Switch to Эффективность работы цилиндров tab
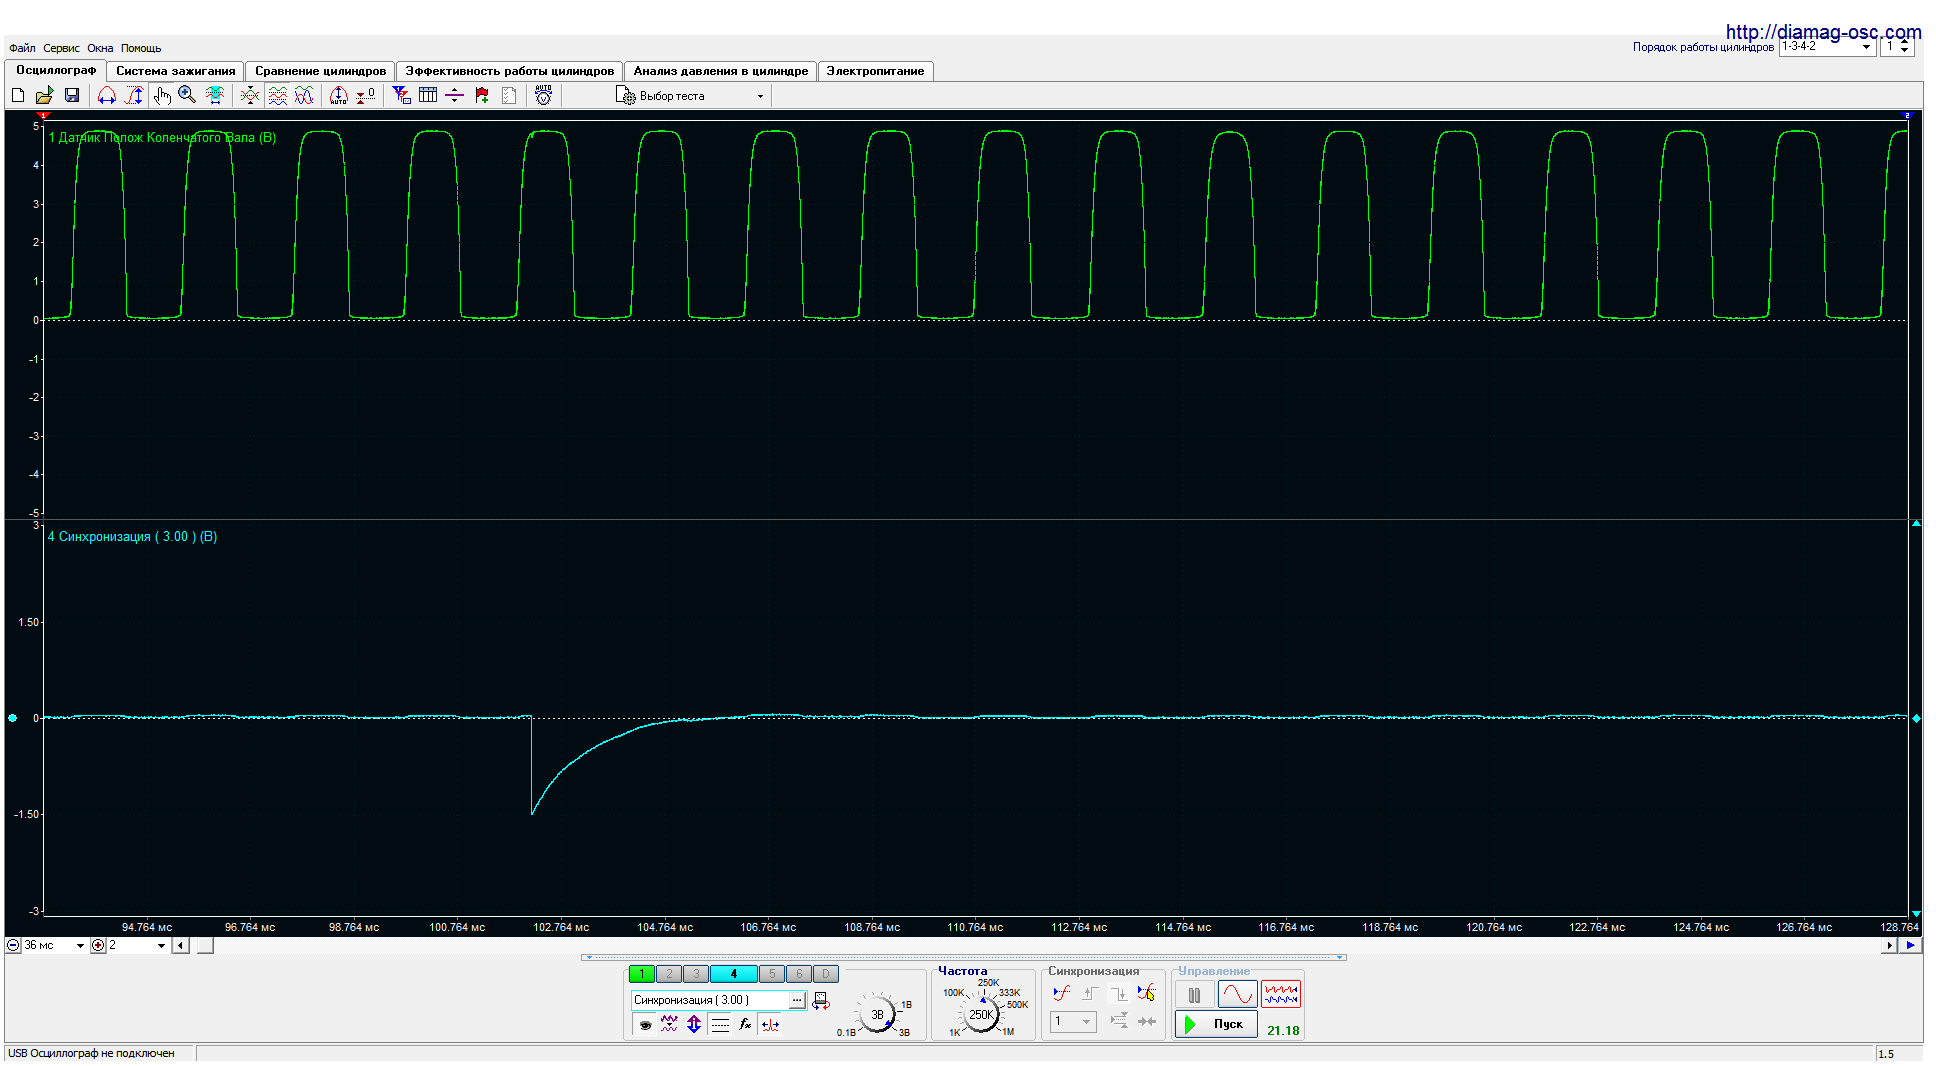The width and height of the screenshot is (1936, 1066). pos(510,71)
